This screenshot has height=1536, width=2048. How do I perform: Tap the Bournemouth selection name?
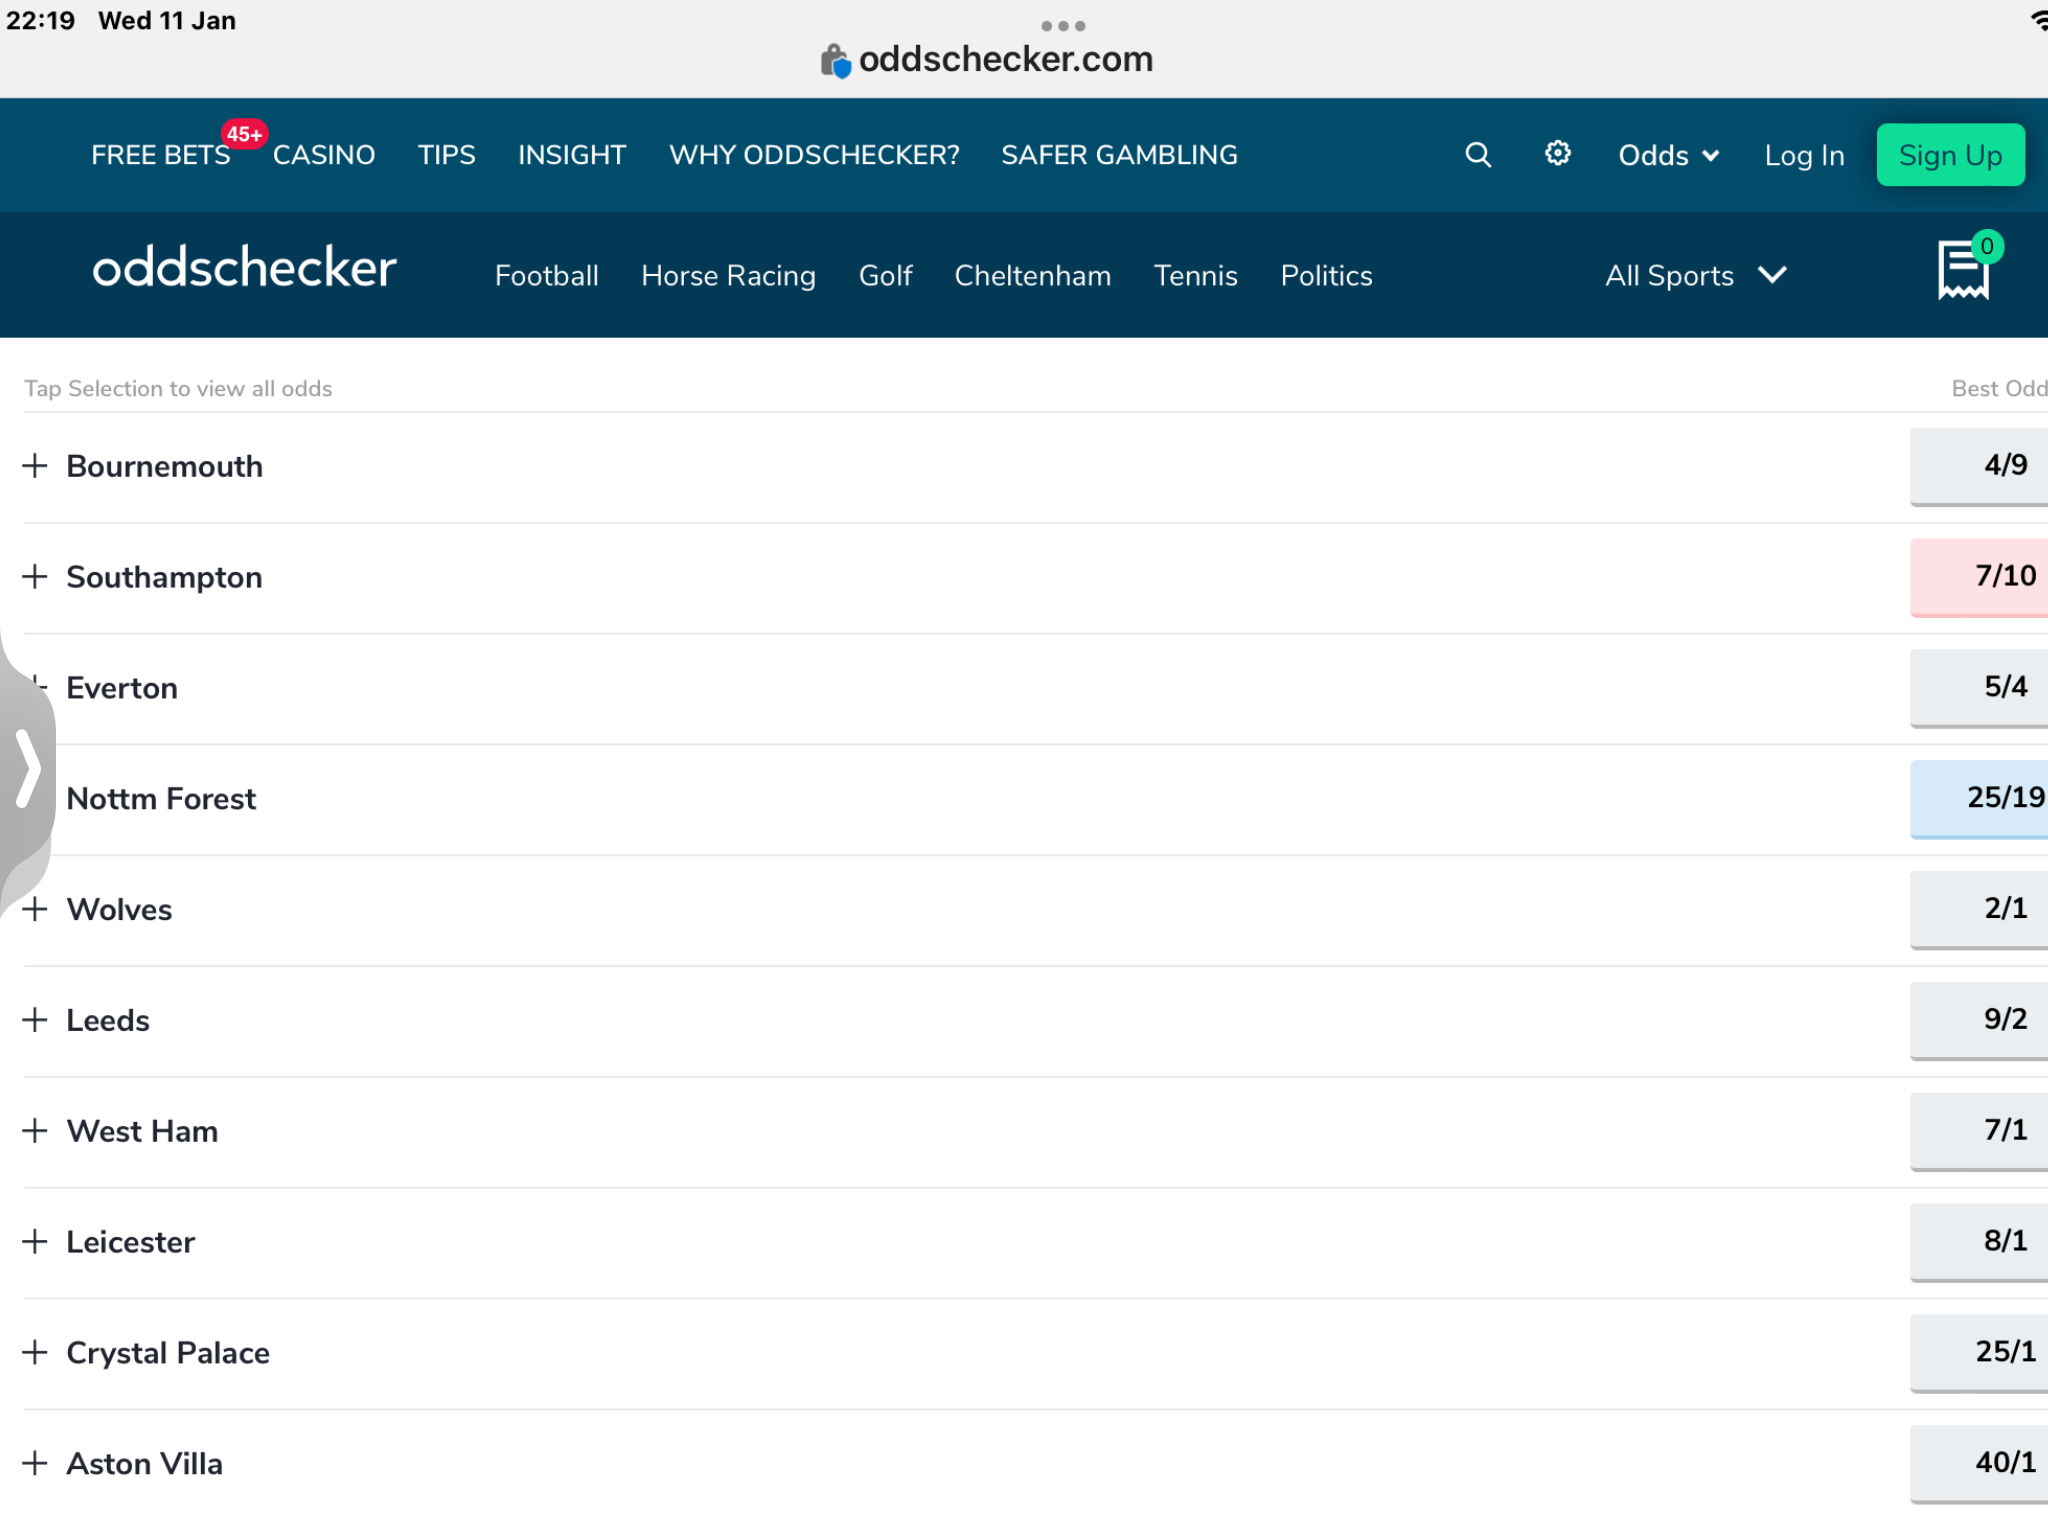coord(165,466)
